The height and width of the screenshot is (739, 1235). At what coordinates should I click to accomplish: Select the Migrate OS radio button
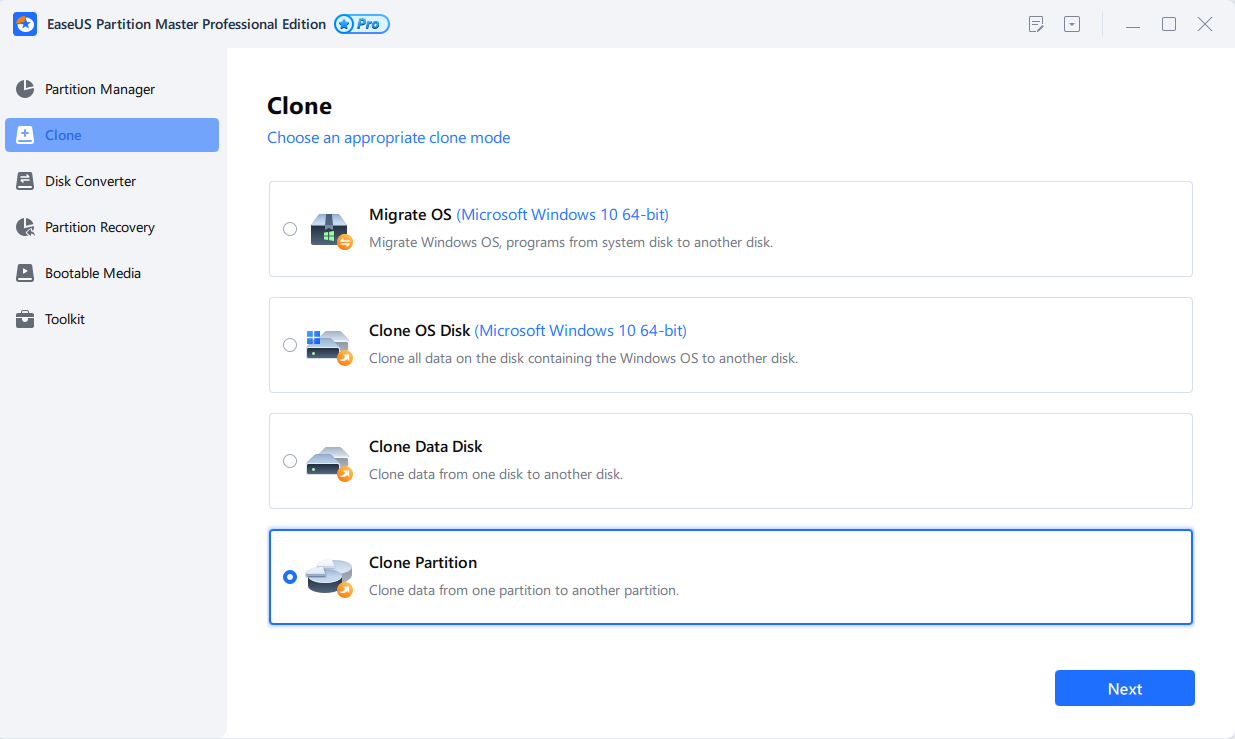(x=290, y=229)
